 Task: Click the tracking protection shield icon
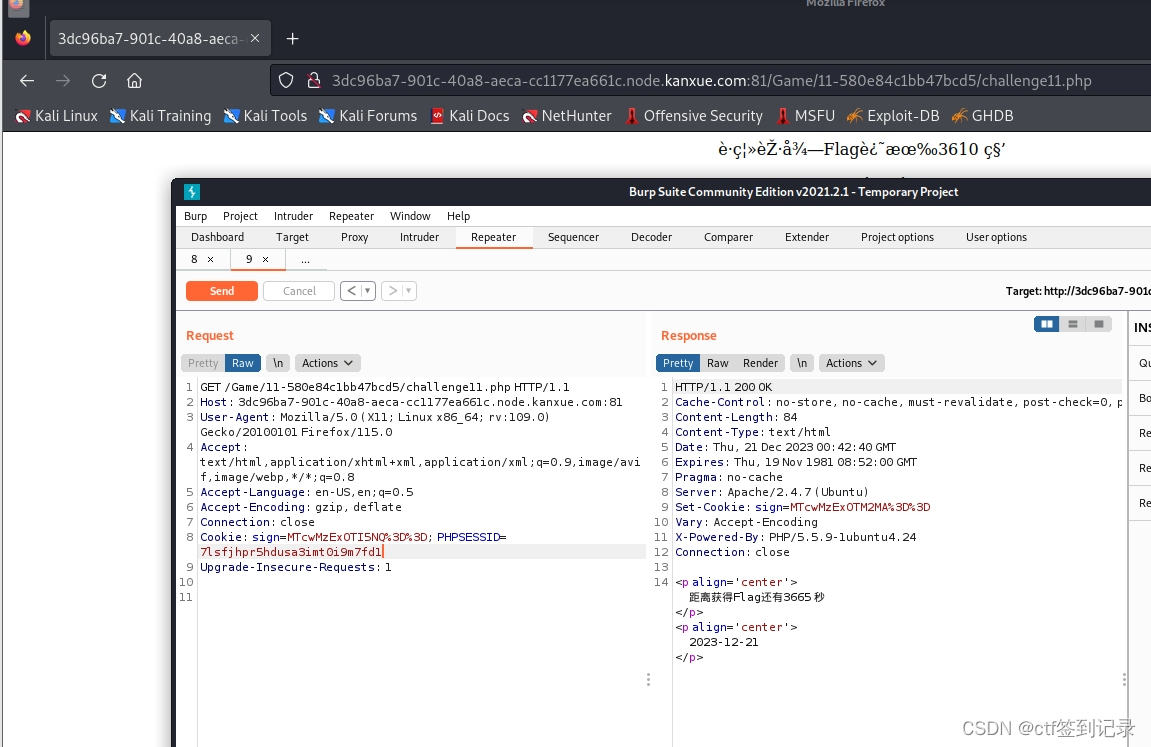286,81
